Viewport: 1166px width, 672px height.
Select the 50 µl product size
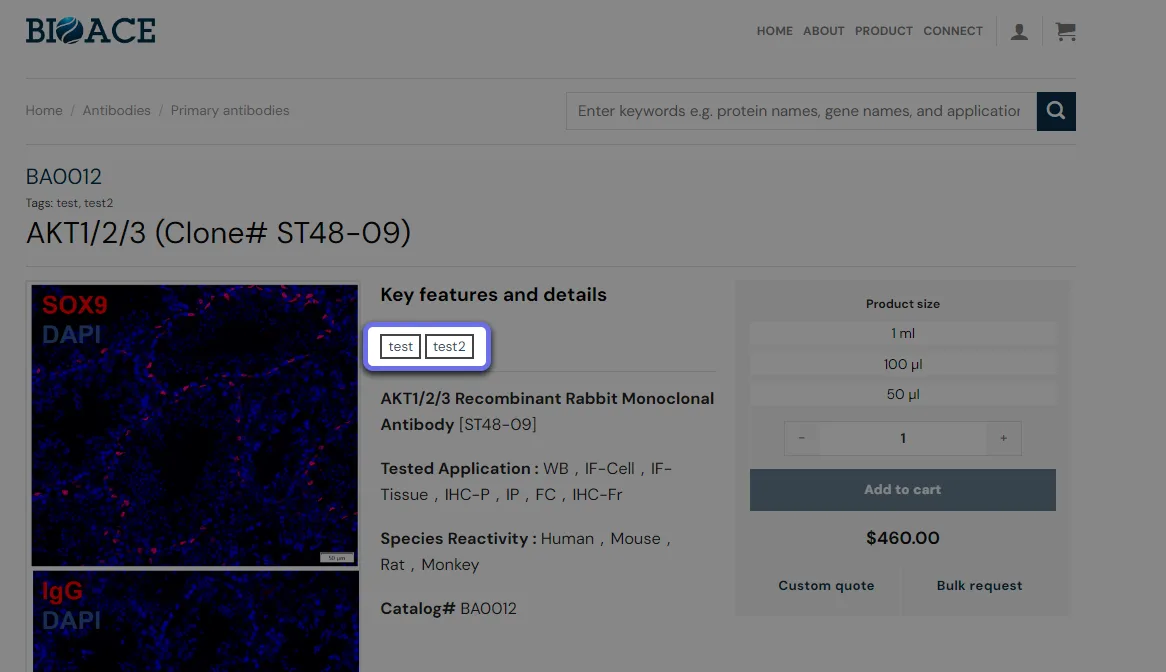coord(903,395)
